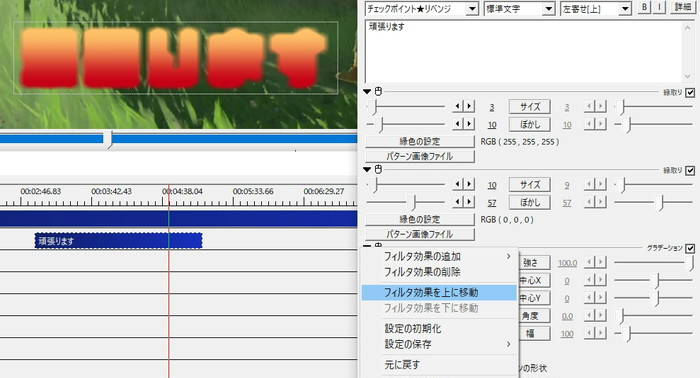This screenshot has height=378, width=700.
Task: Disable the グラデーション filter checkbox
Action: (x=690, y=248)
